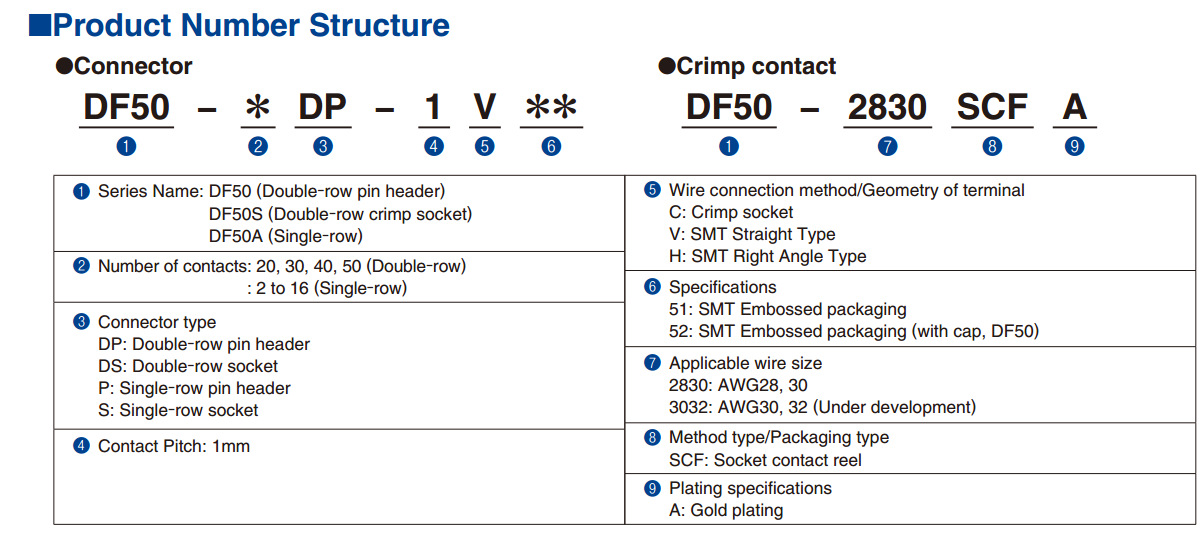Click the blue square before Product Number Structure

click(x=40, y=24)
